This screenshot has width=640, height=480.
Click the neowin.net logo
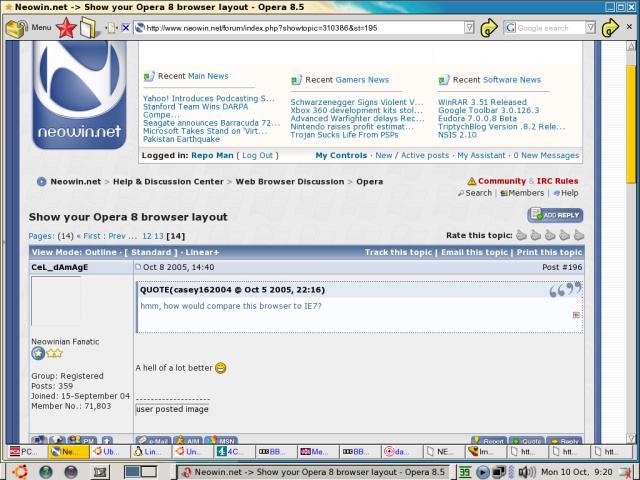click(79, 95)
